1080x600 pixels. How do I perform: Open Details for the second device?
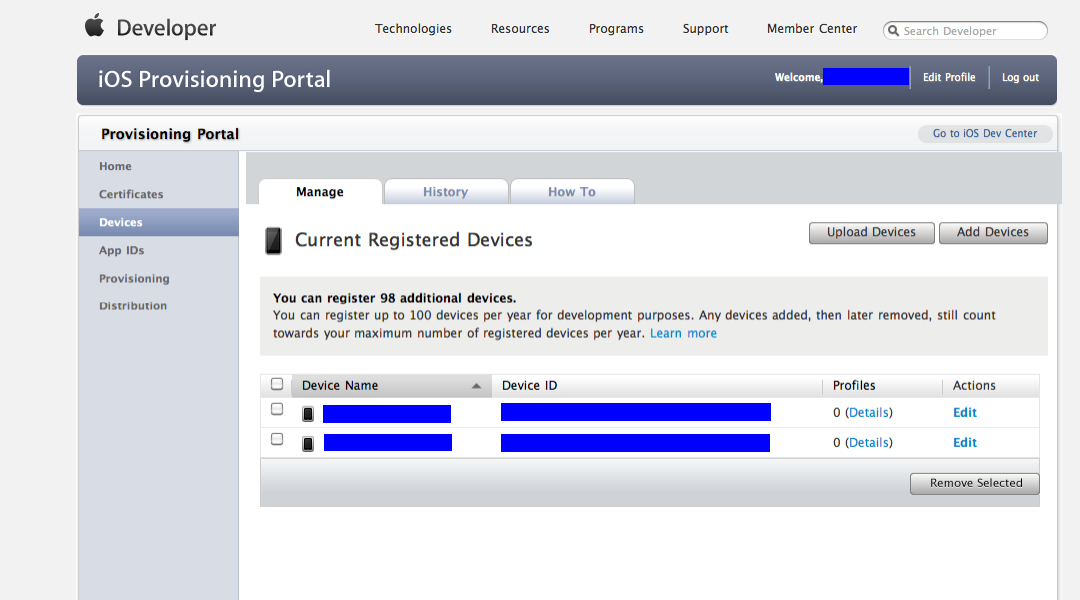868,443
